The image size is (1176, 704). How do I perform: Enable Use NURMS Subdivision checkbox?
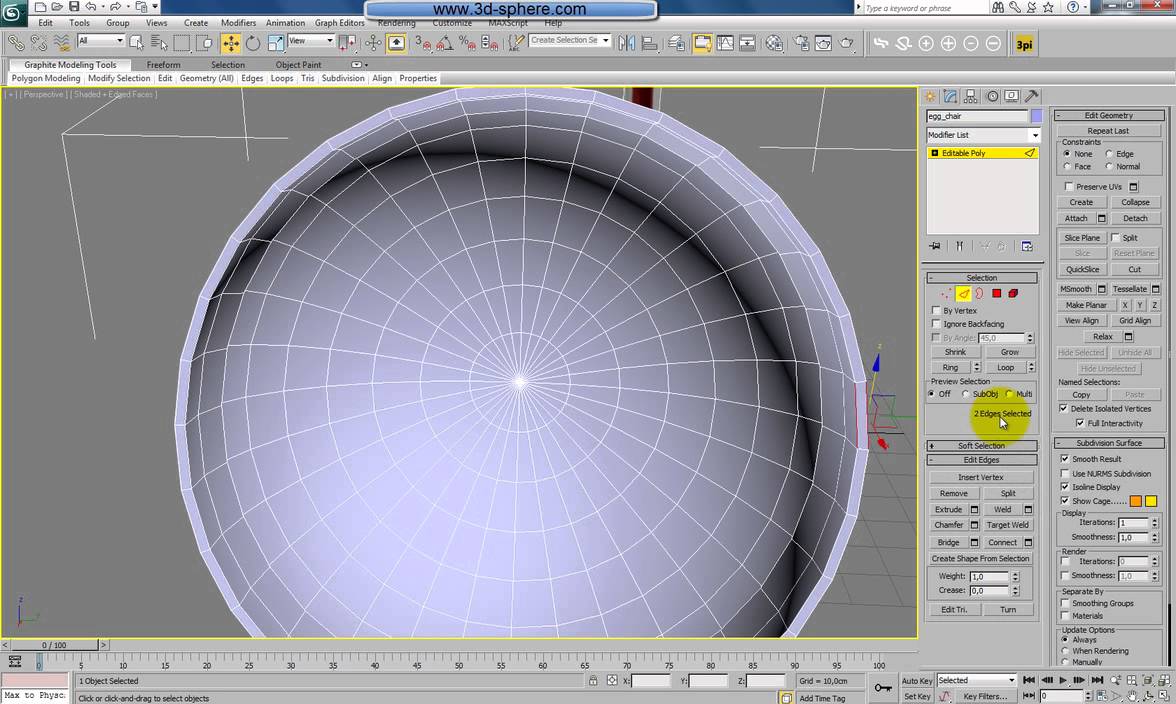tap(1065, 474)
